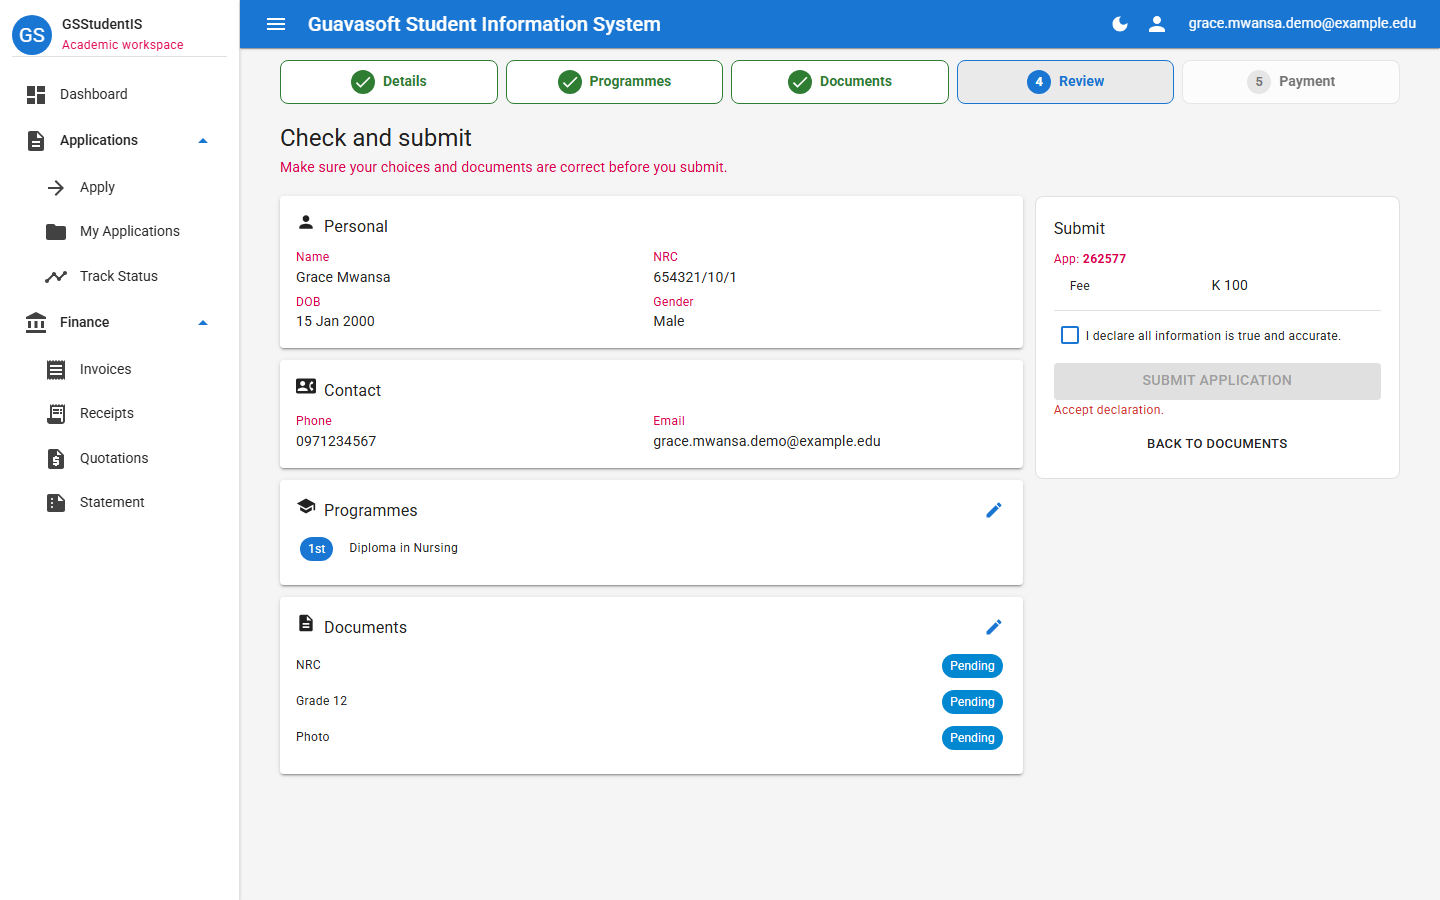Click the Contact card icon
The width and height of the screenshot is (1440, 900).
[x=306, y=386]
